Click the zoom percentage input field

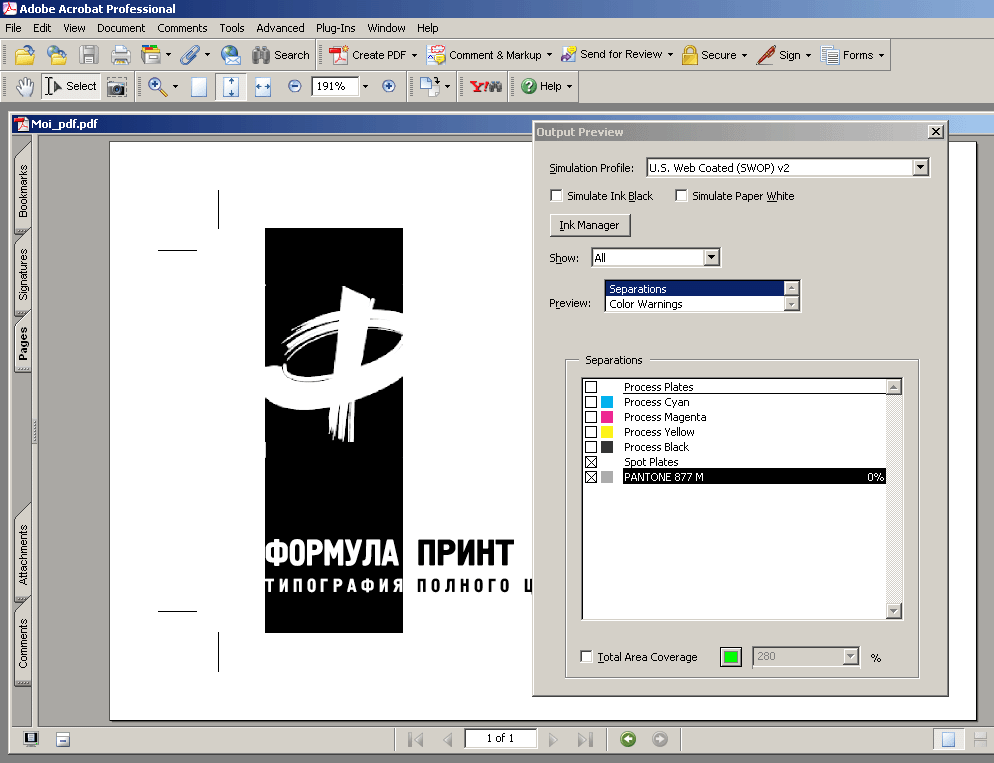(335, 86)
